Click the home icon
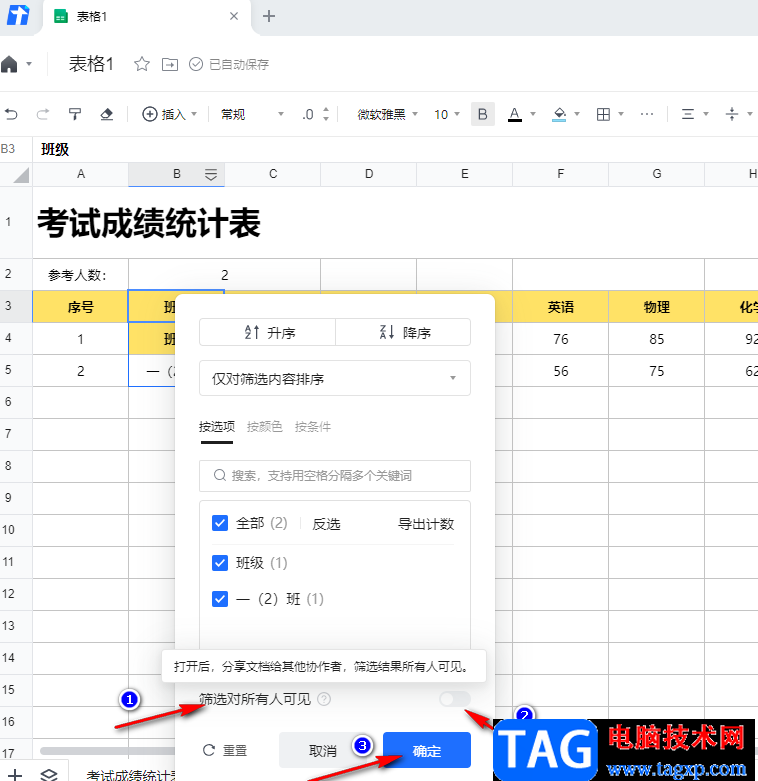The width and height of the screenshot is (758, 781). (9, 64)
